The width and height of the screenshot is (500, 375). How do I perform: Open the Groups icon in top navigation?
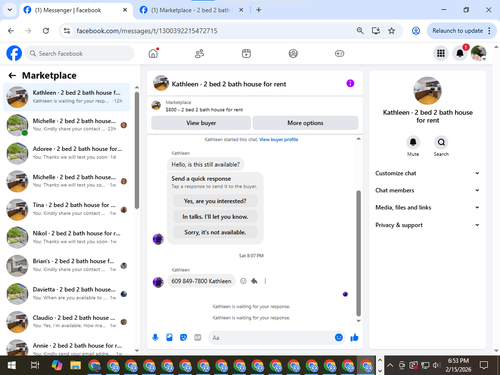click(293, 53)
